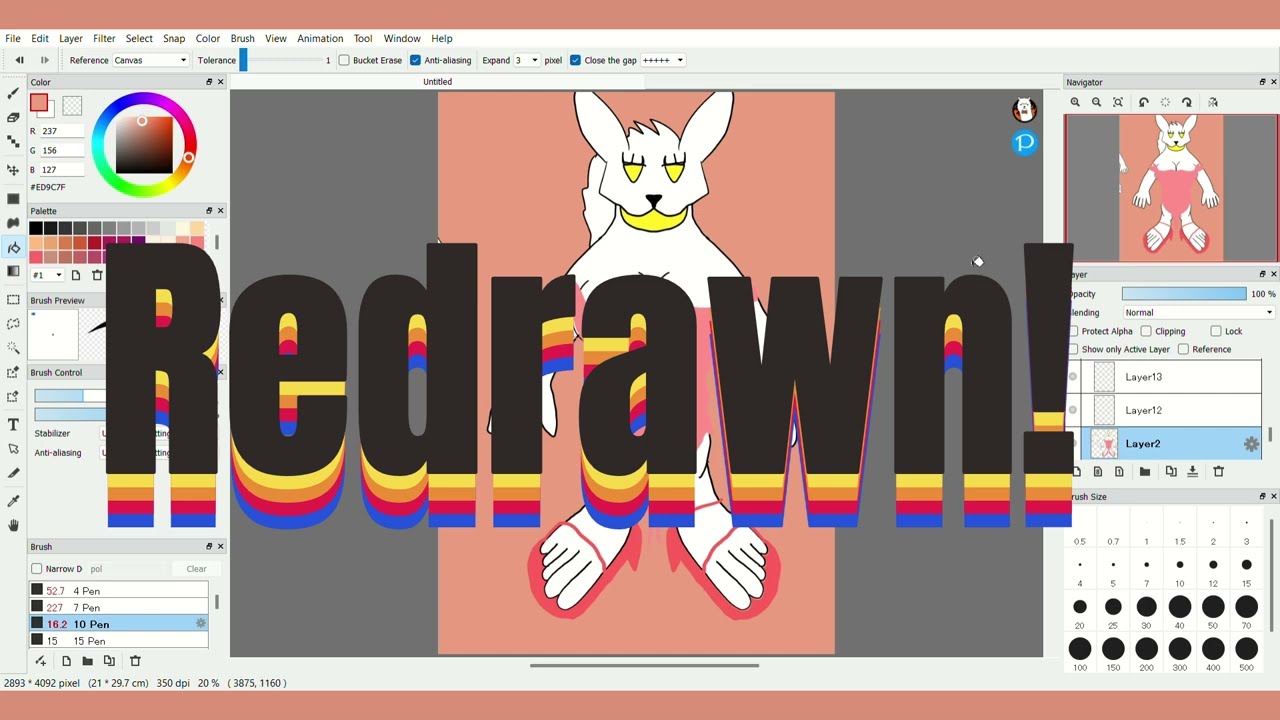Click the Clear button in Brush panel

pyautogui.click(x=196, y=569)
